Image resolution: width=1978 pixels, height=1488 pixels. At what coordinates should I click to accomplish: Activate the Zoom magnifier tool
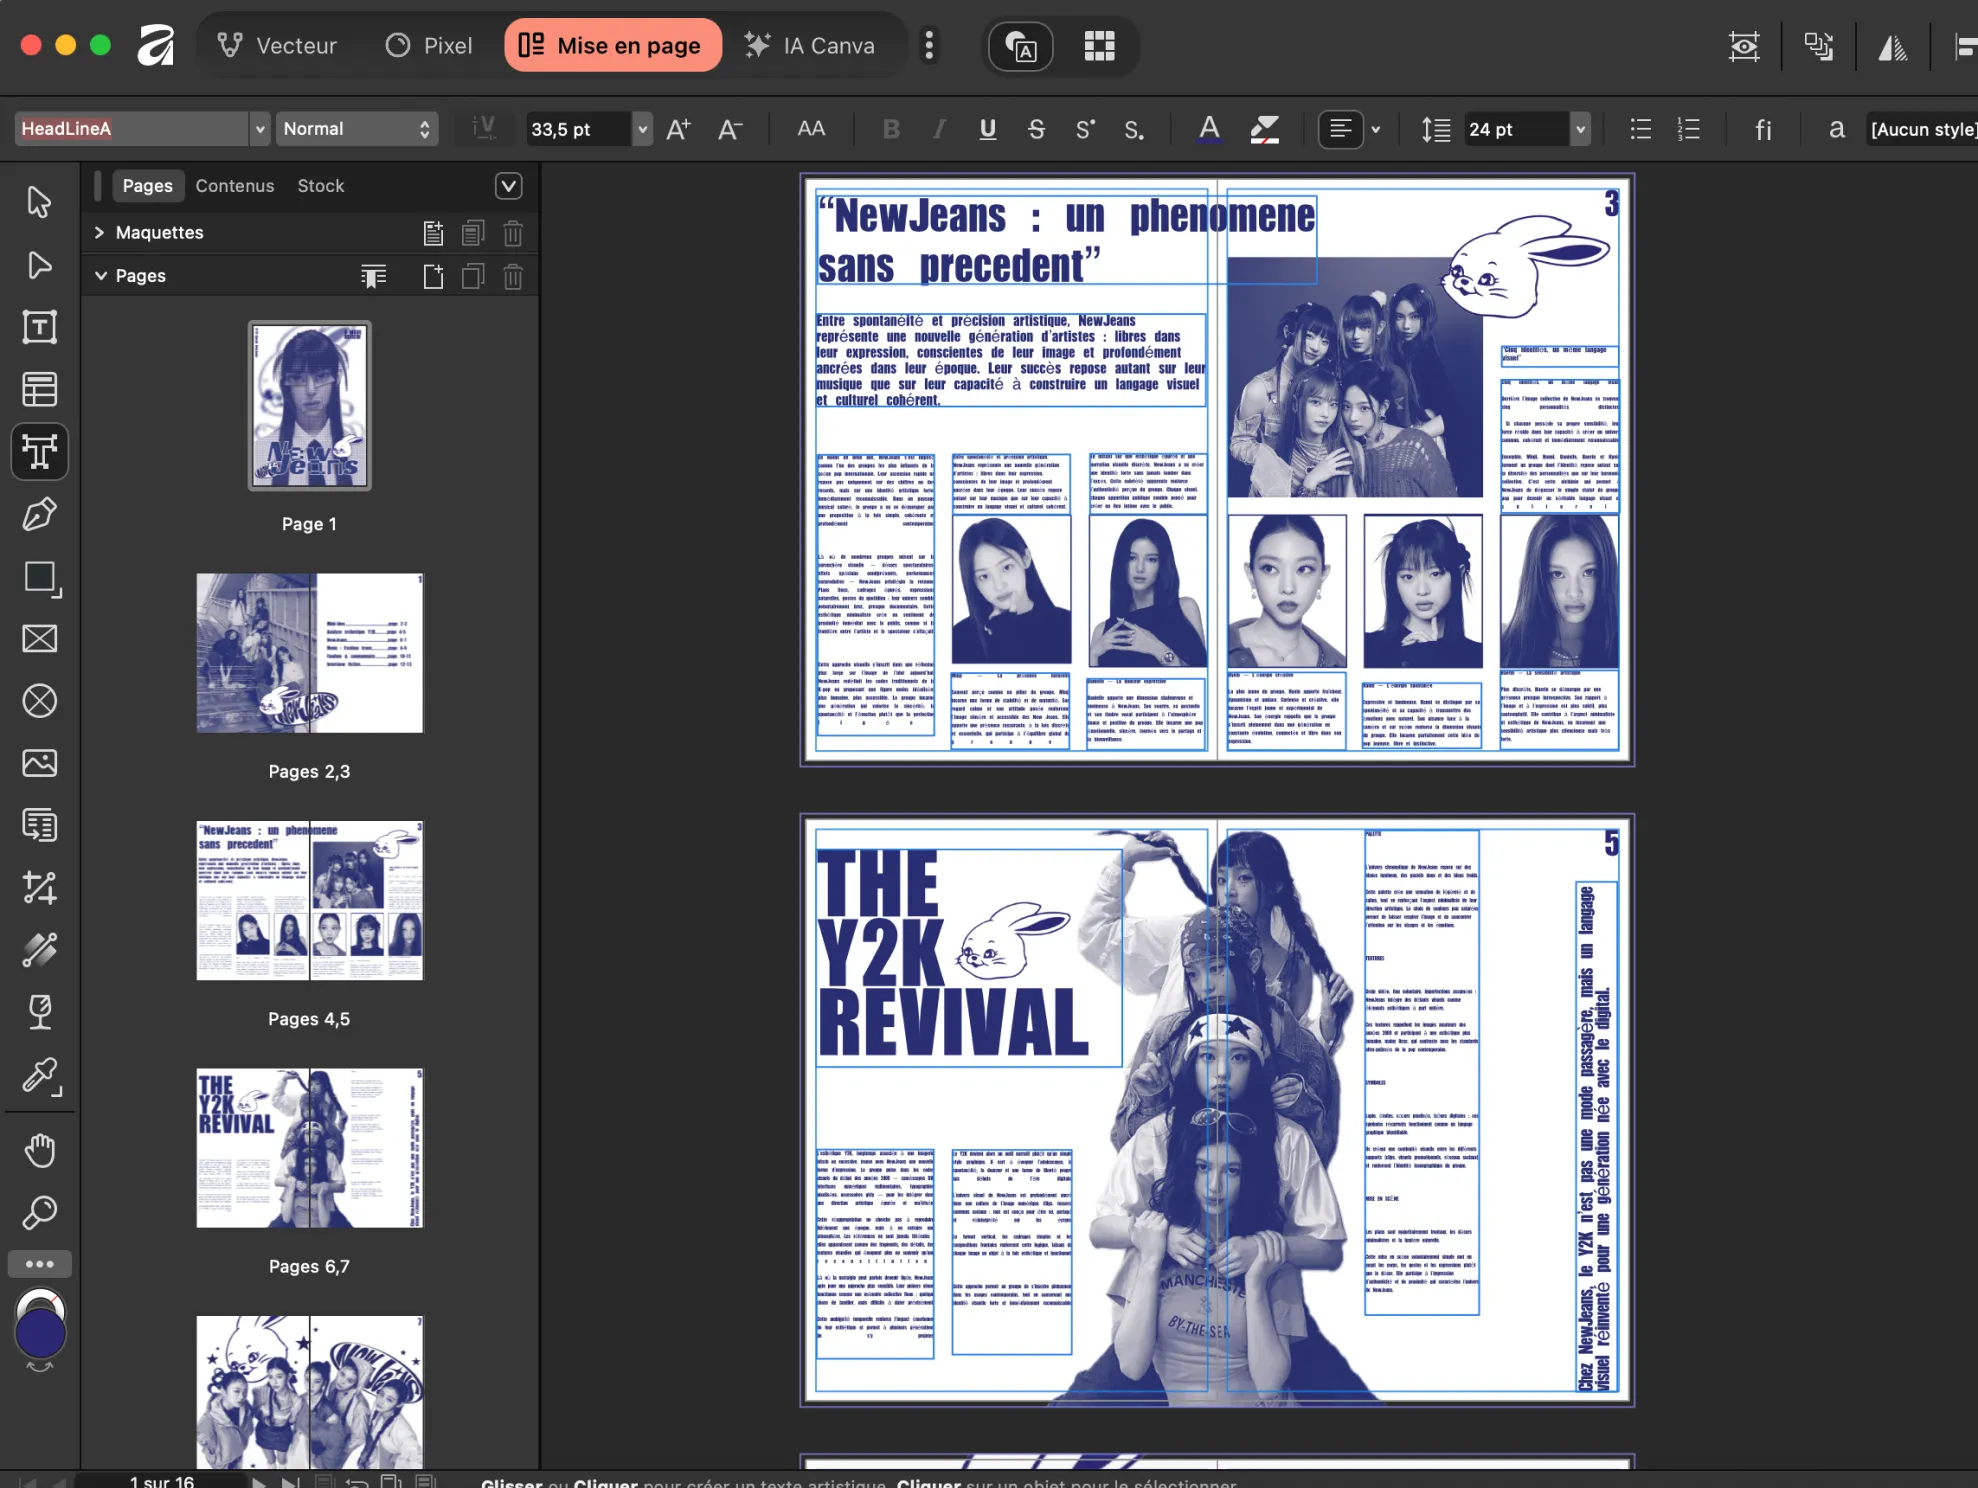click(x=40, y=1213)
